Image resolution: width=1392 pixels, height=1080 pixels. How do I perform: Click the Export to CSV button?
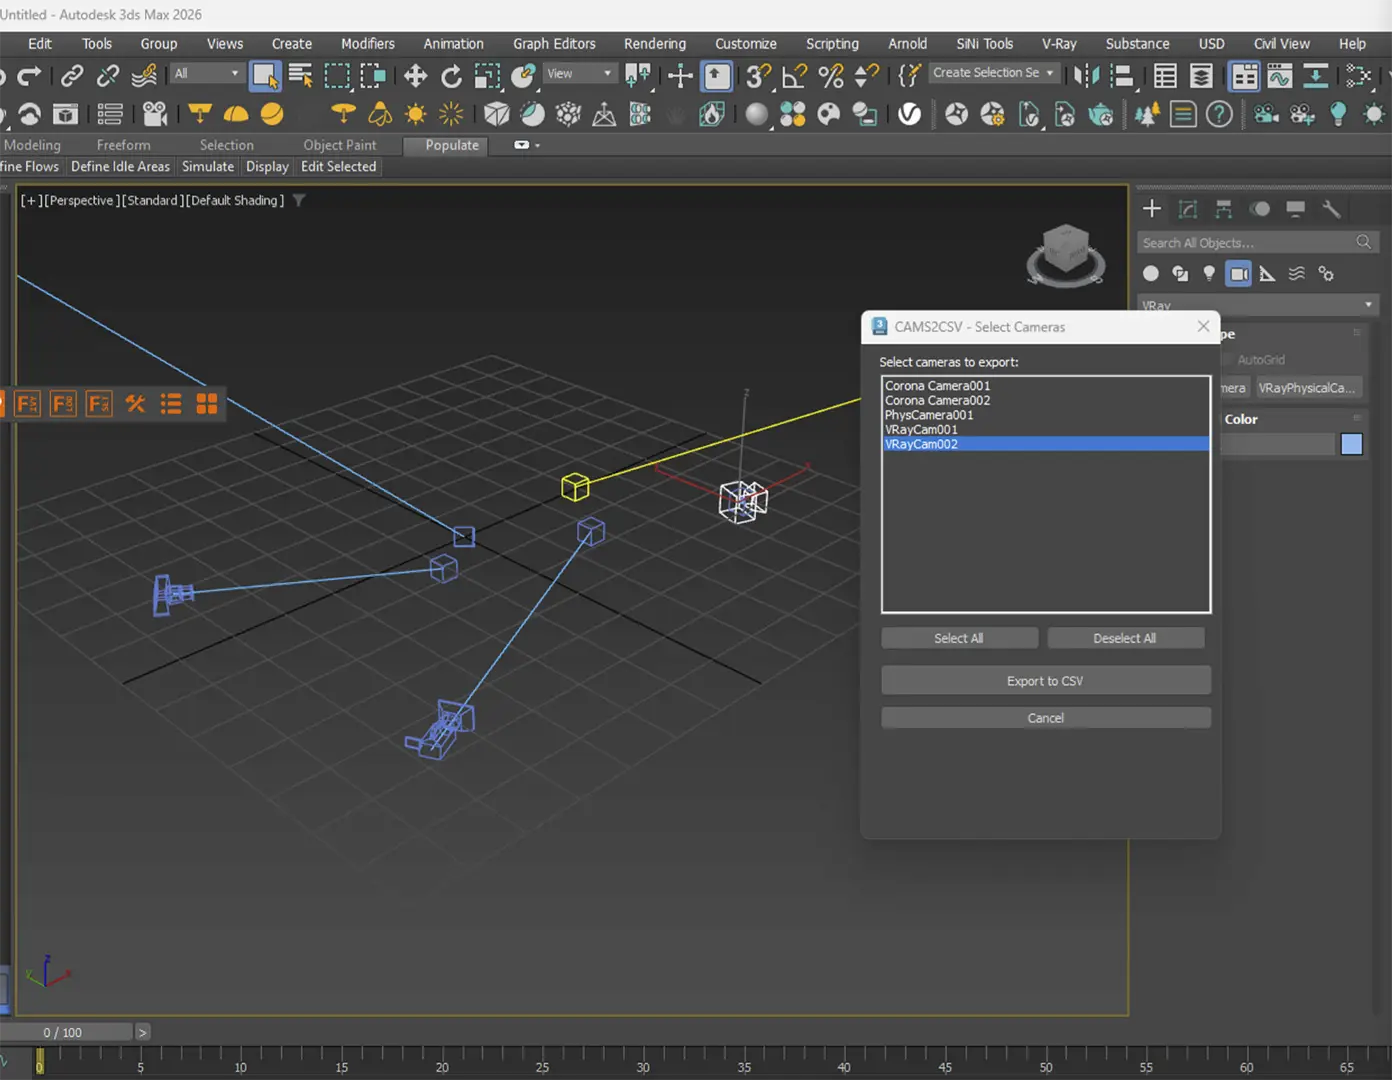[x=1045, y=681]
